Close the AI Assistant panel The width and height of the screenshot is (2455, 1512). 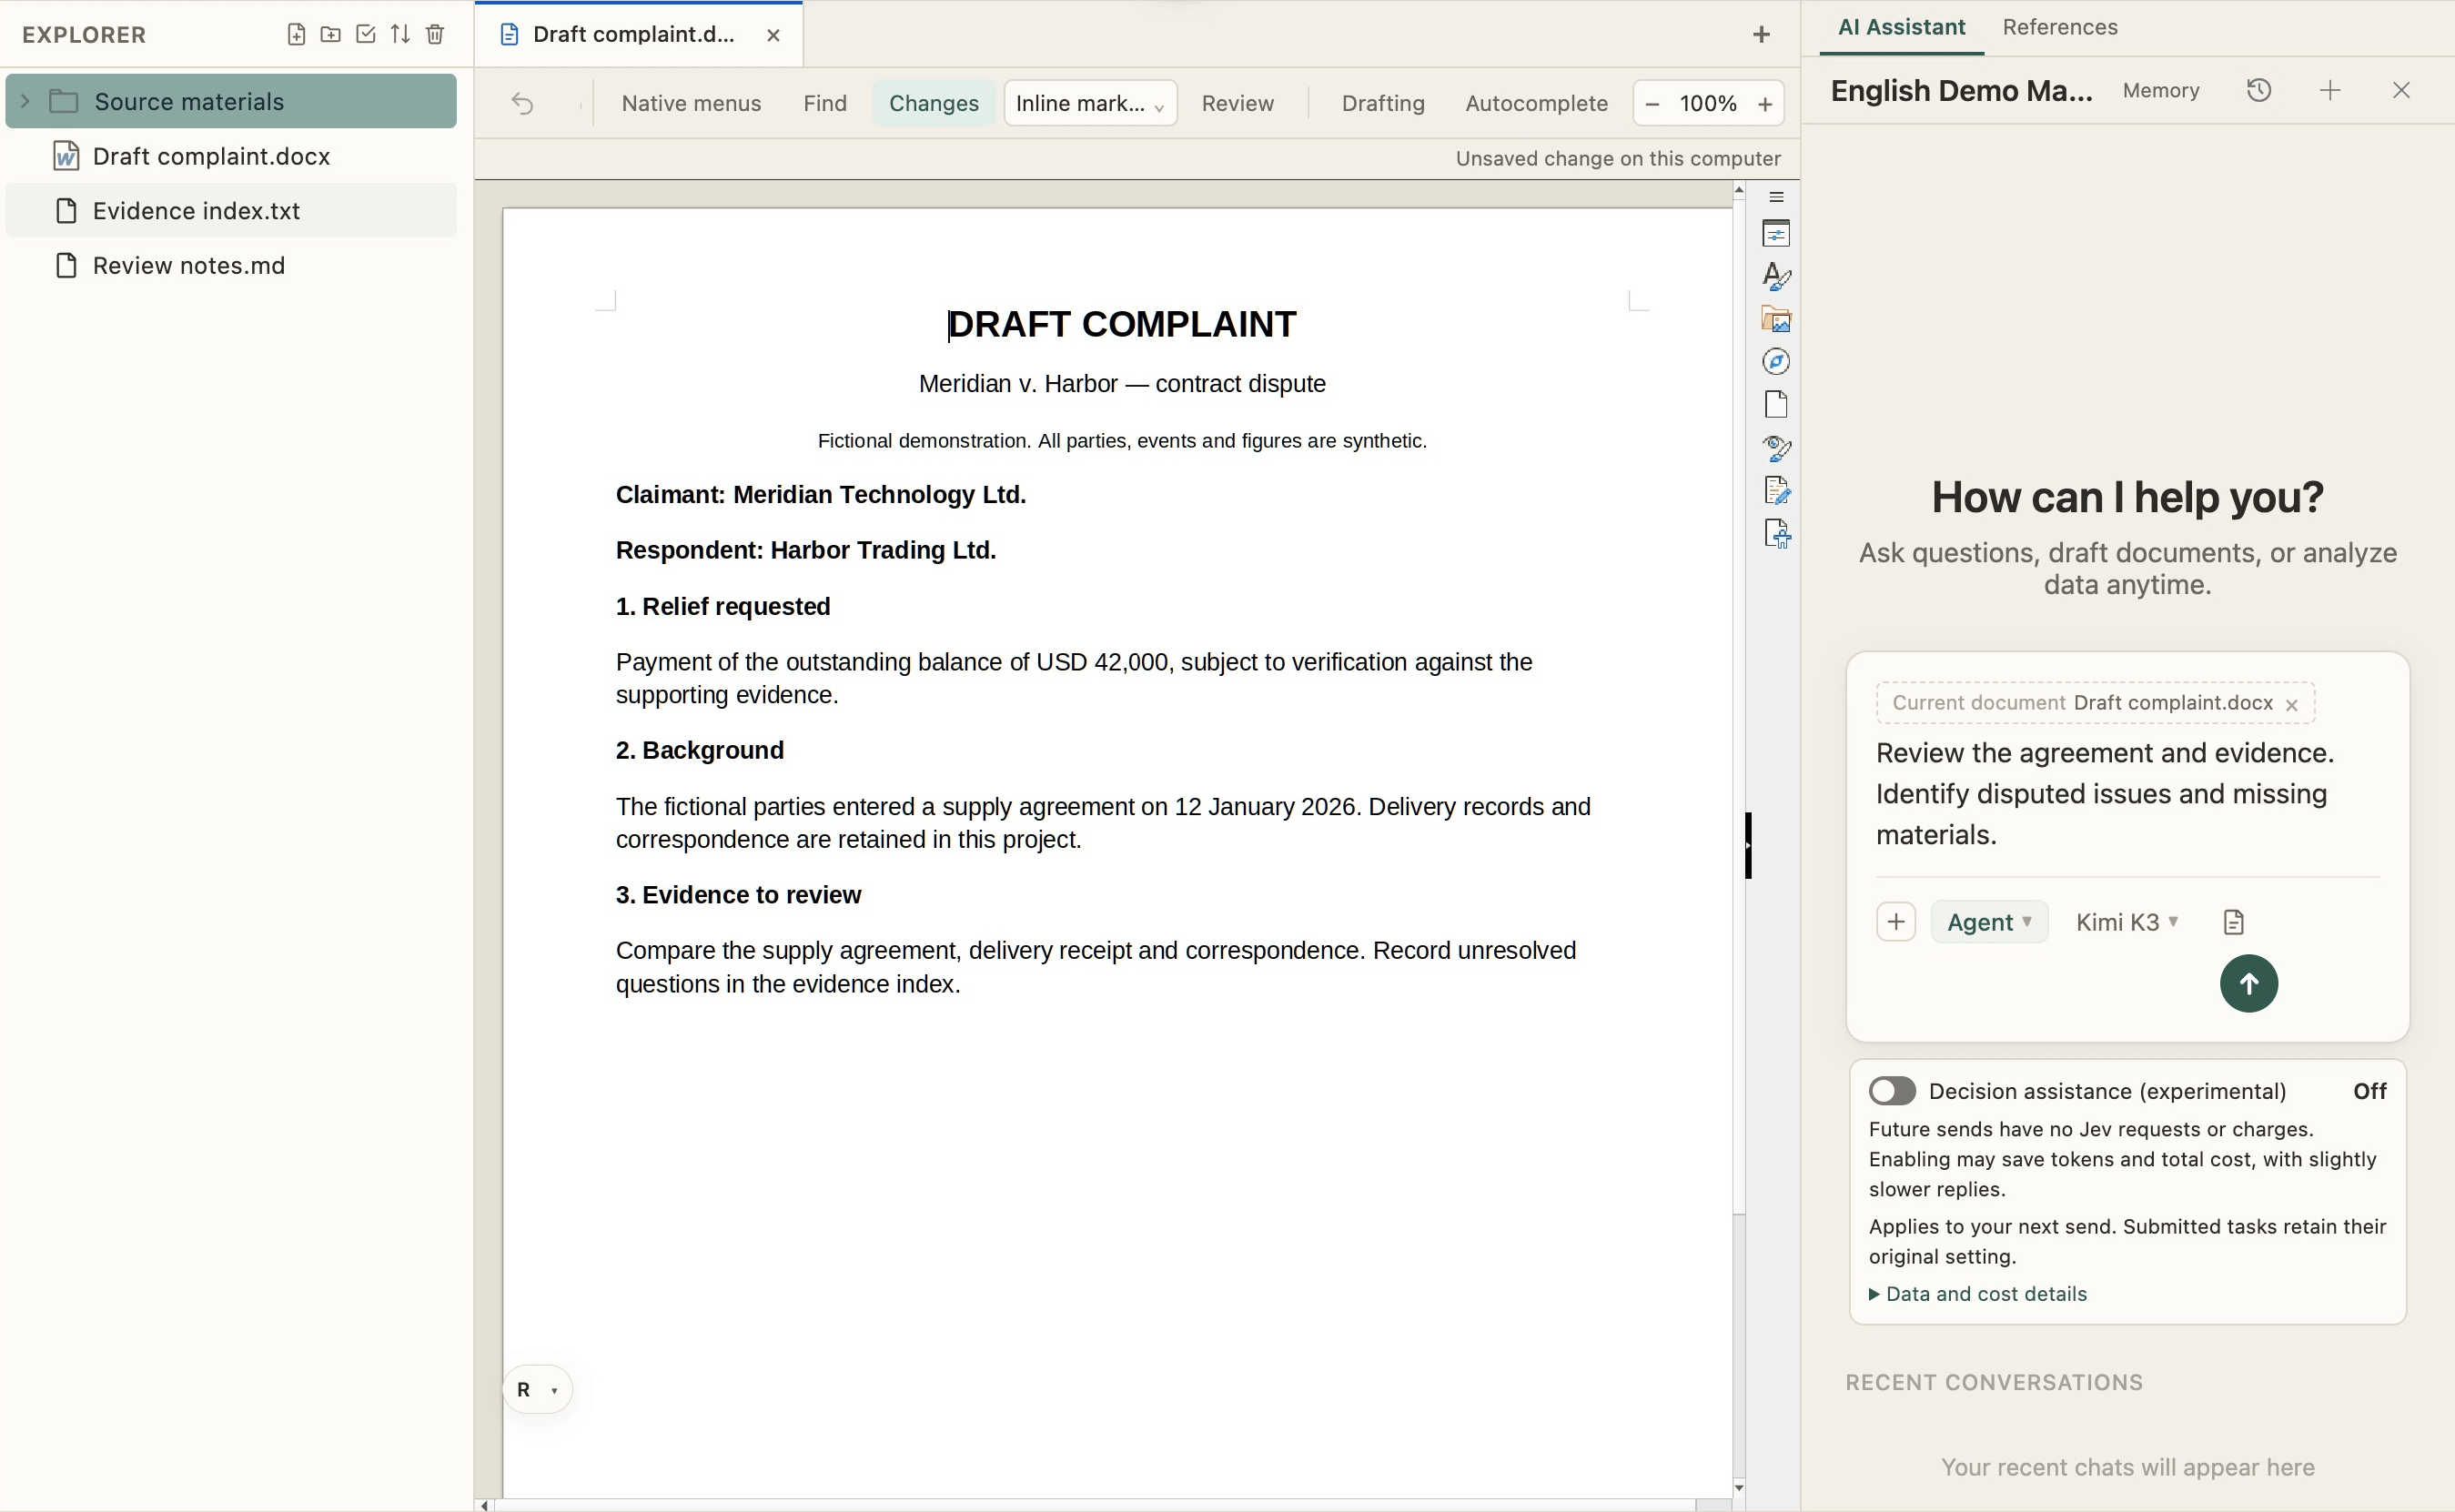coord(2401,90)
